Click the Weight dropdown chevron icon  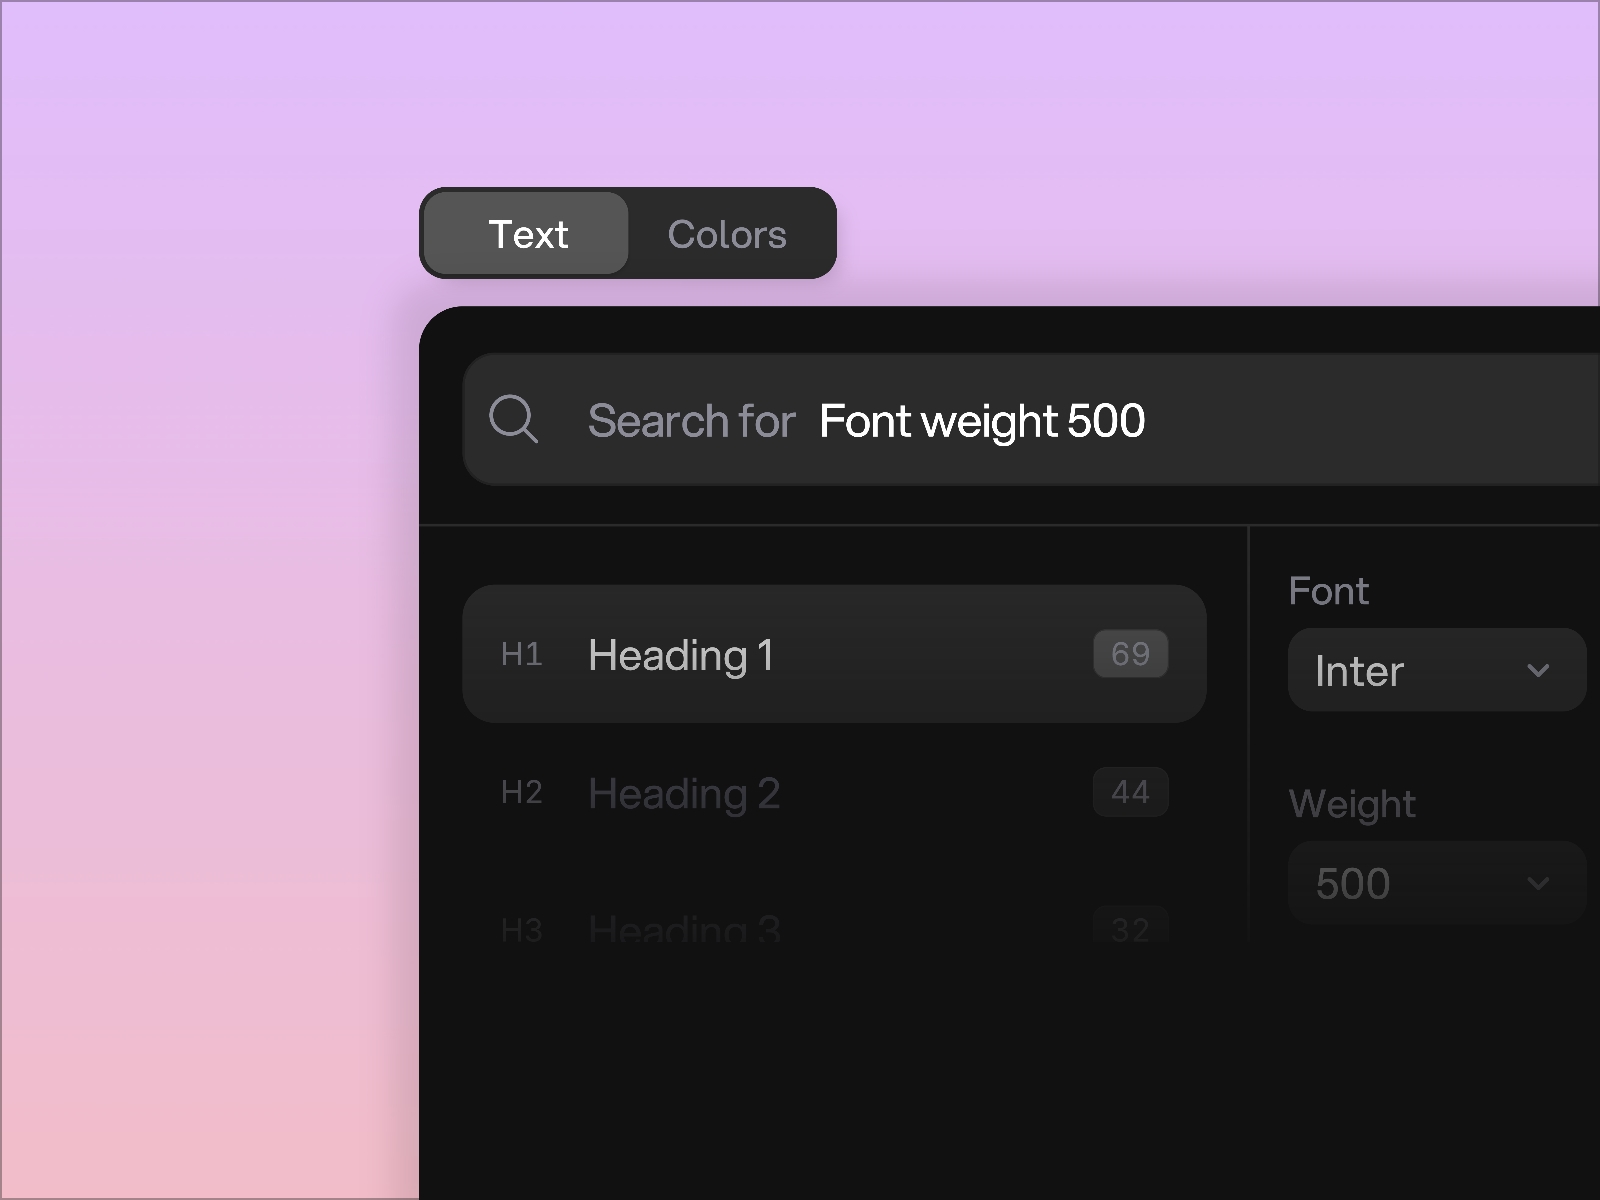(1538, 883)
